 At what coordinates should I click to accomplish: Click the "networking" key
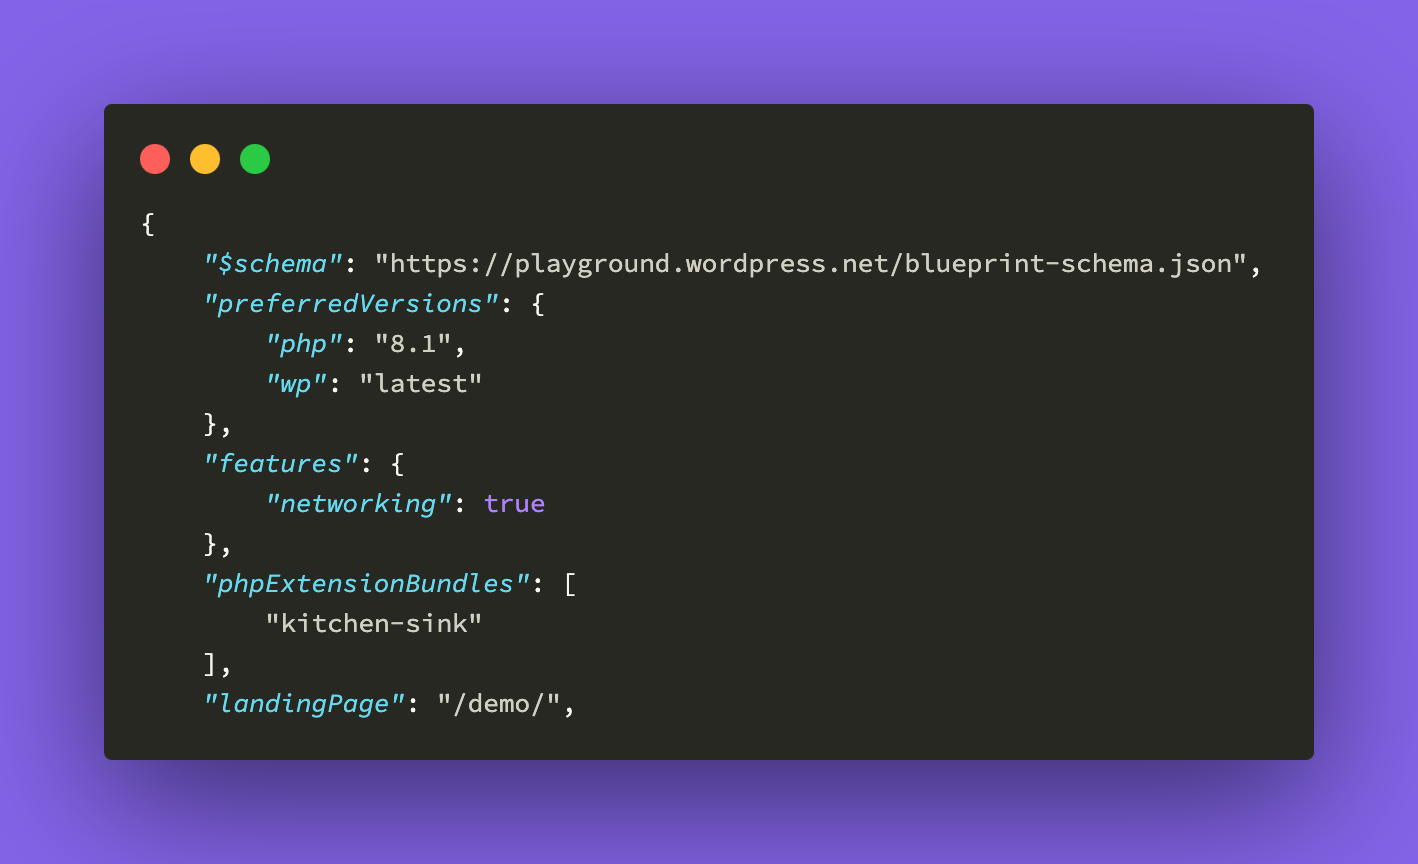point(351,504)
